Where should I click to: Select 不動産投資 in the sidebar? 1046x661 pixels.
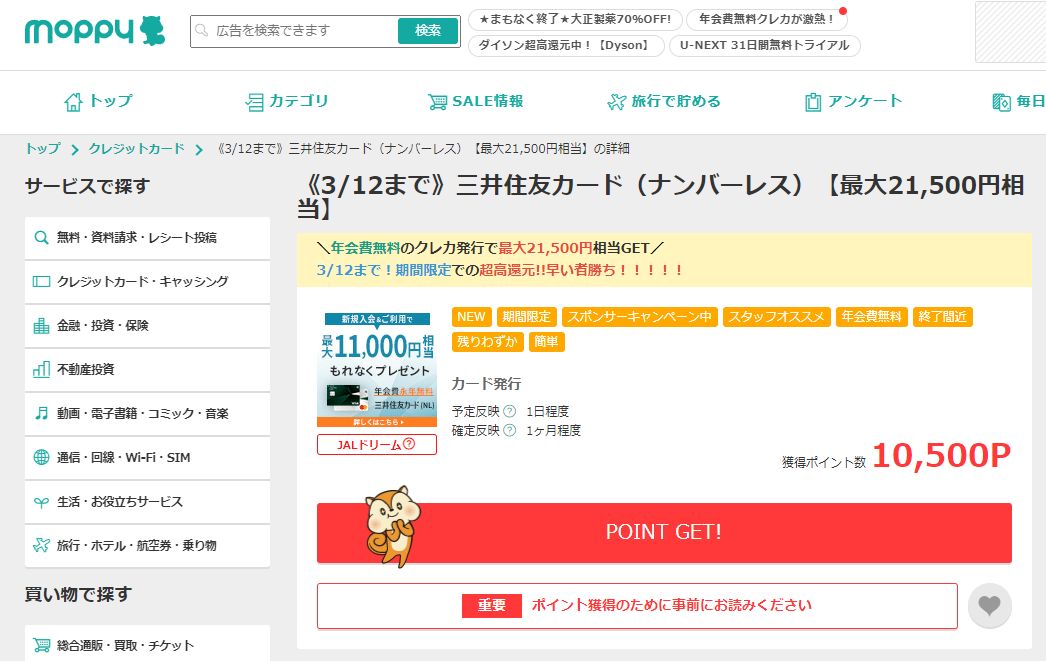(x=147, y=370)
